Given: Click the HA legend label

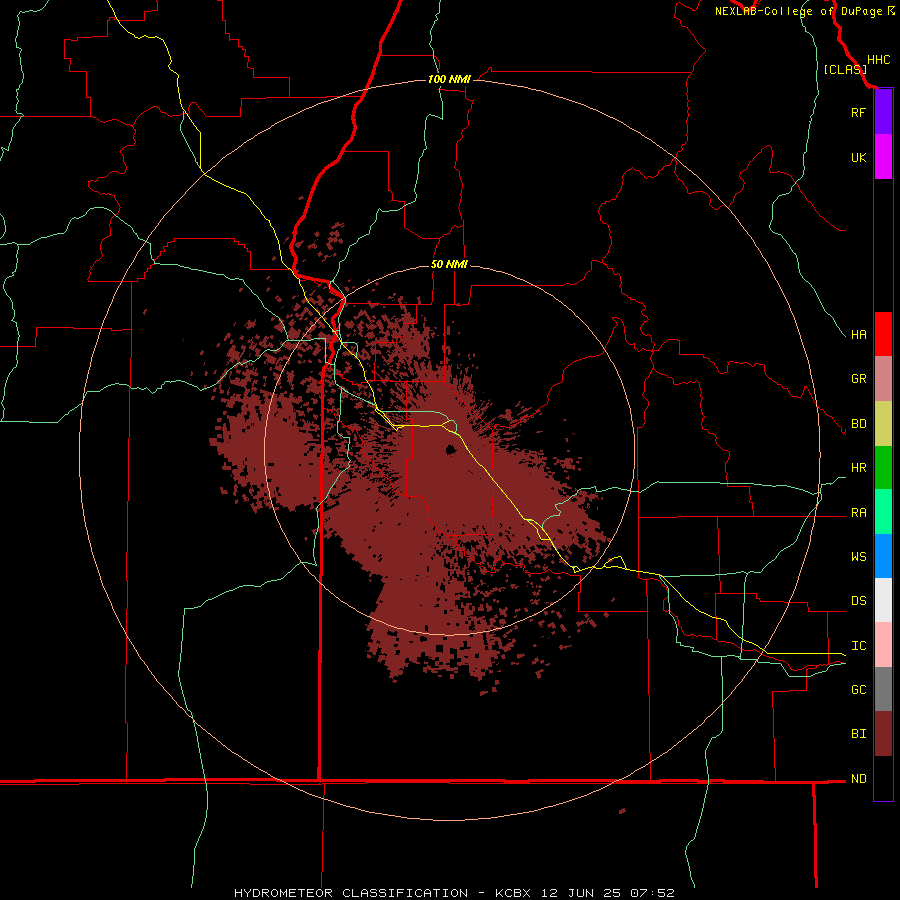Looking at the screenshot, I should coord(858,335).
